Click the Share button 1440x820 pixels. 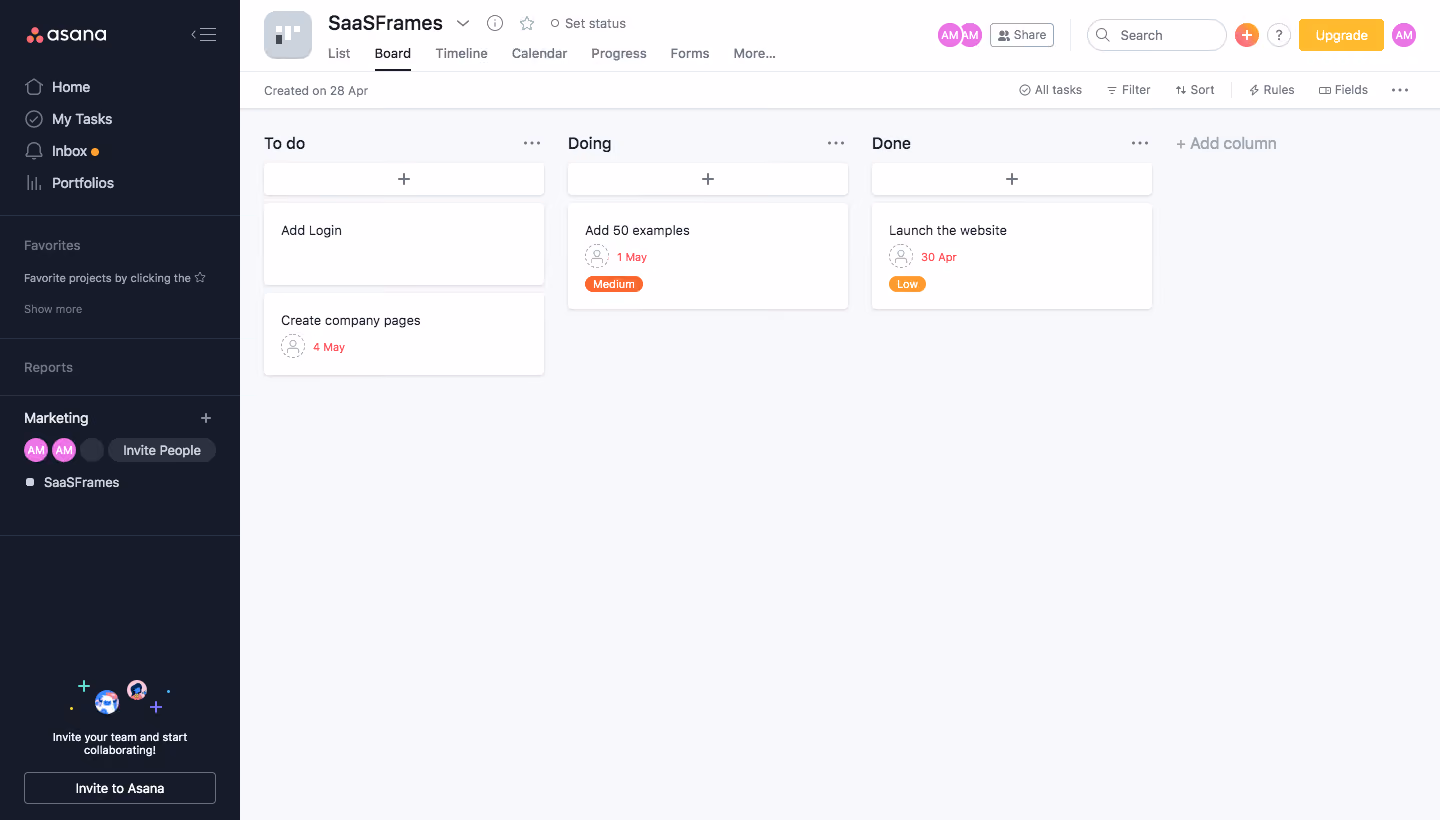pos(1022,35)
